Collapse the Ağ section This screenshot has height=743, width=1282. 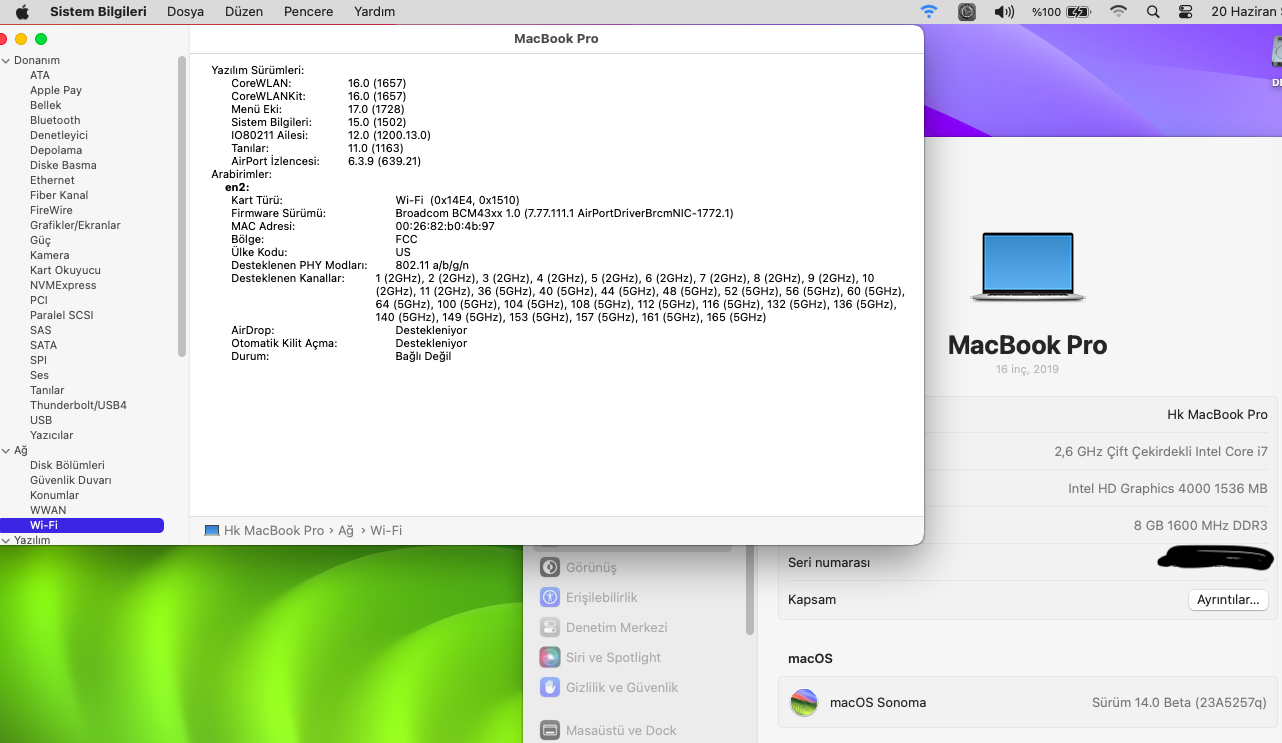pyautogui.click(x=6, y=450)
